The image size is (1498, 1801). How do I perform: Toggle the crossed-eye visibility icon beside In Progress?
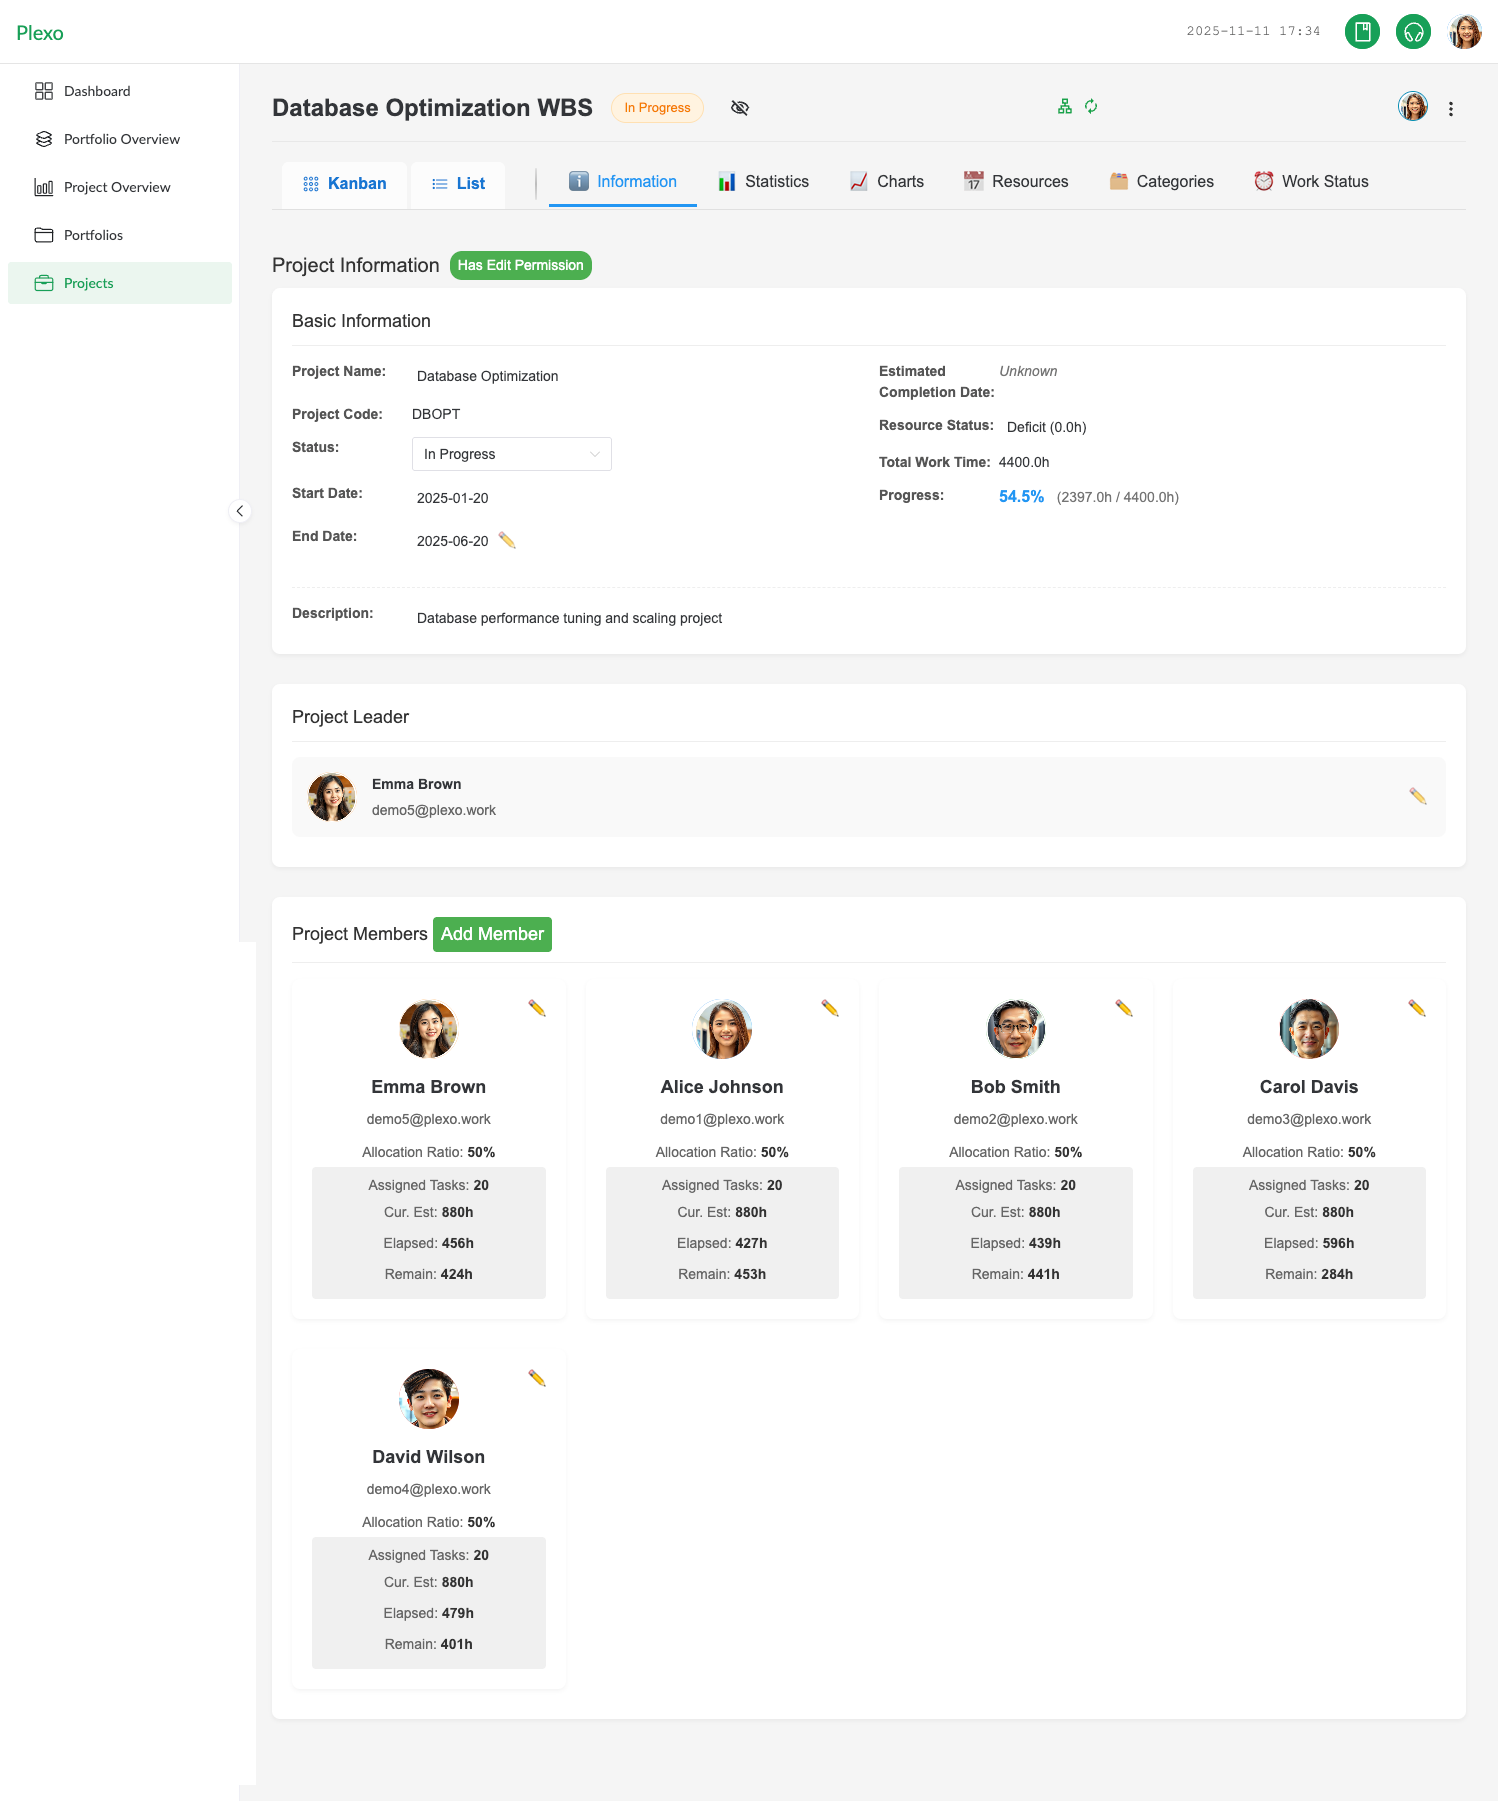point(740,108)
